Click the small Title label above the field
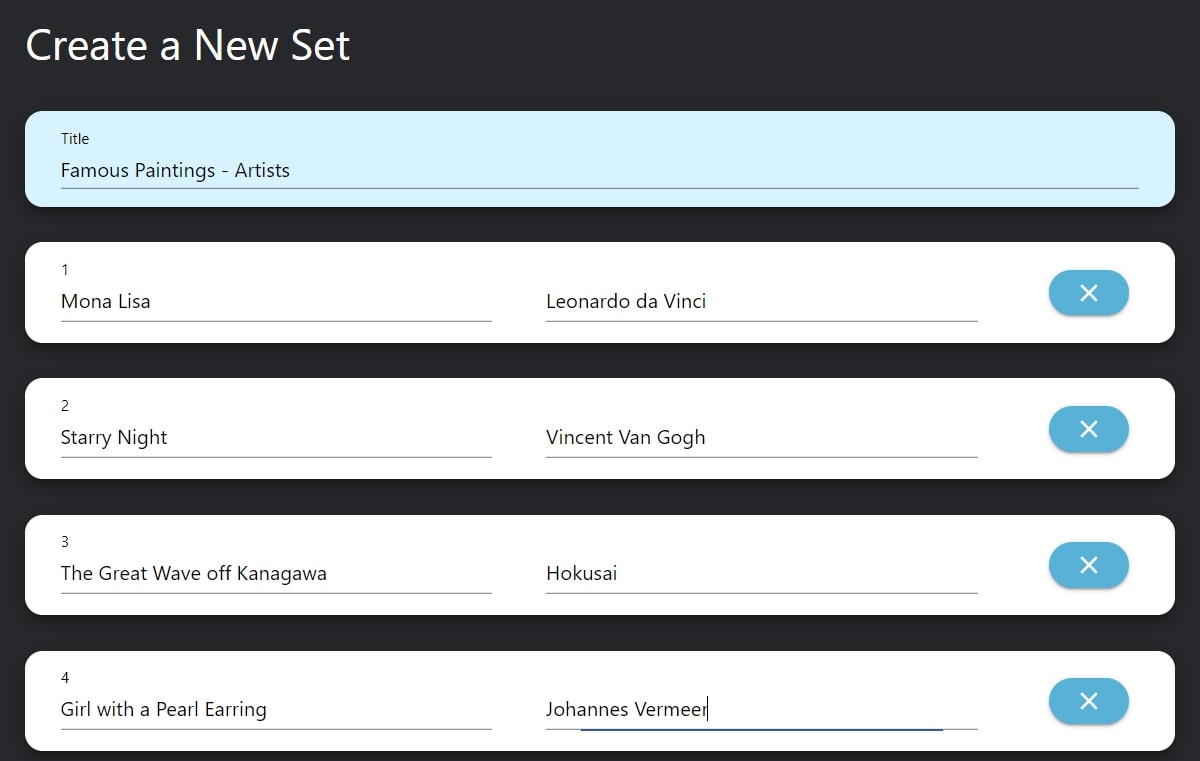1200x761 pixels. pyautogui.click(x=75, y=139)
